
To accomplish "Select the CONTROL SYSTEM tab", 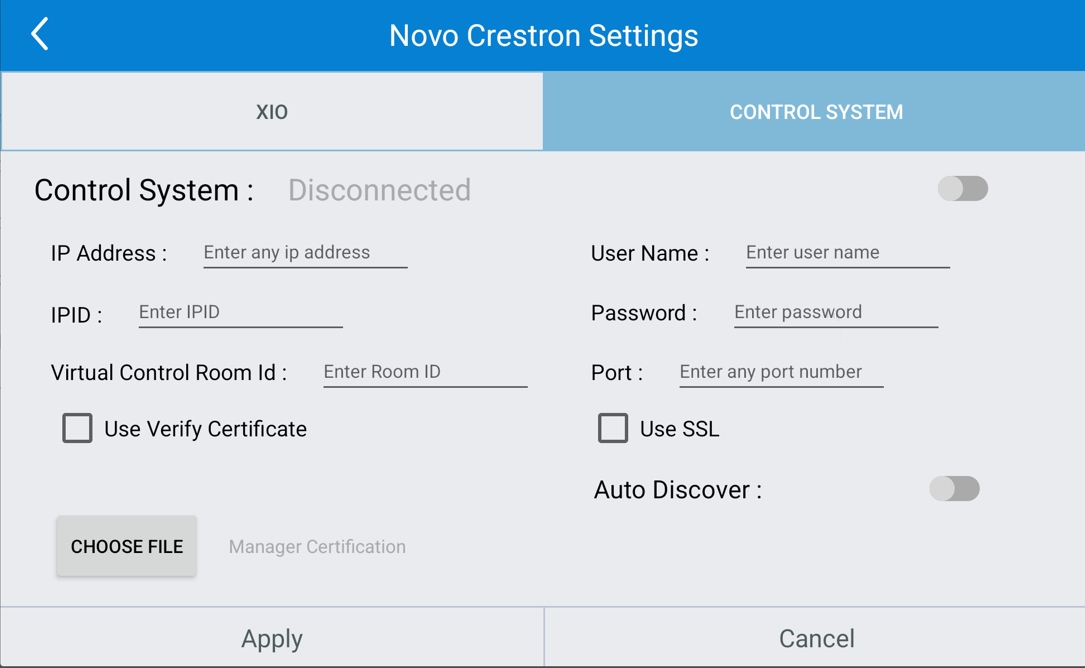I will (x=815, y=112).
